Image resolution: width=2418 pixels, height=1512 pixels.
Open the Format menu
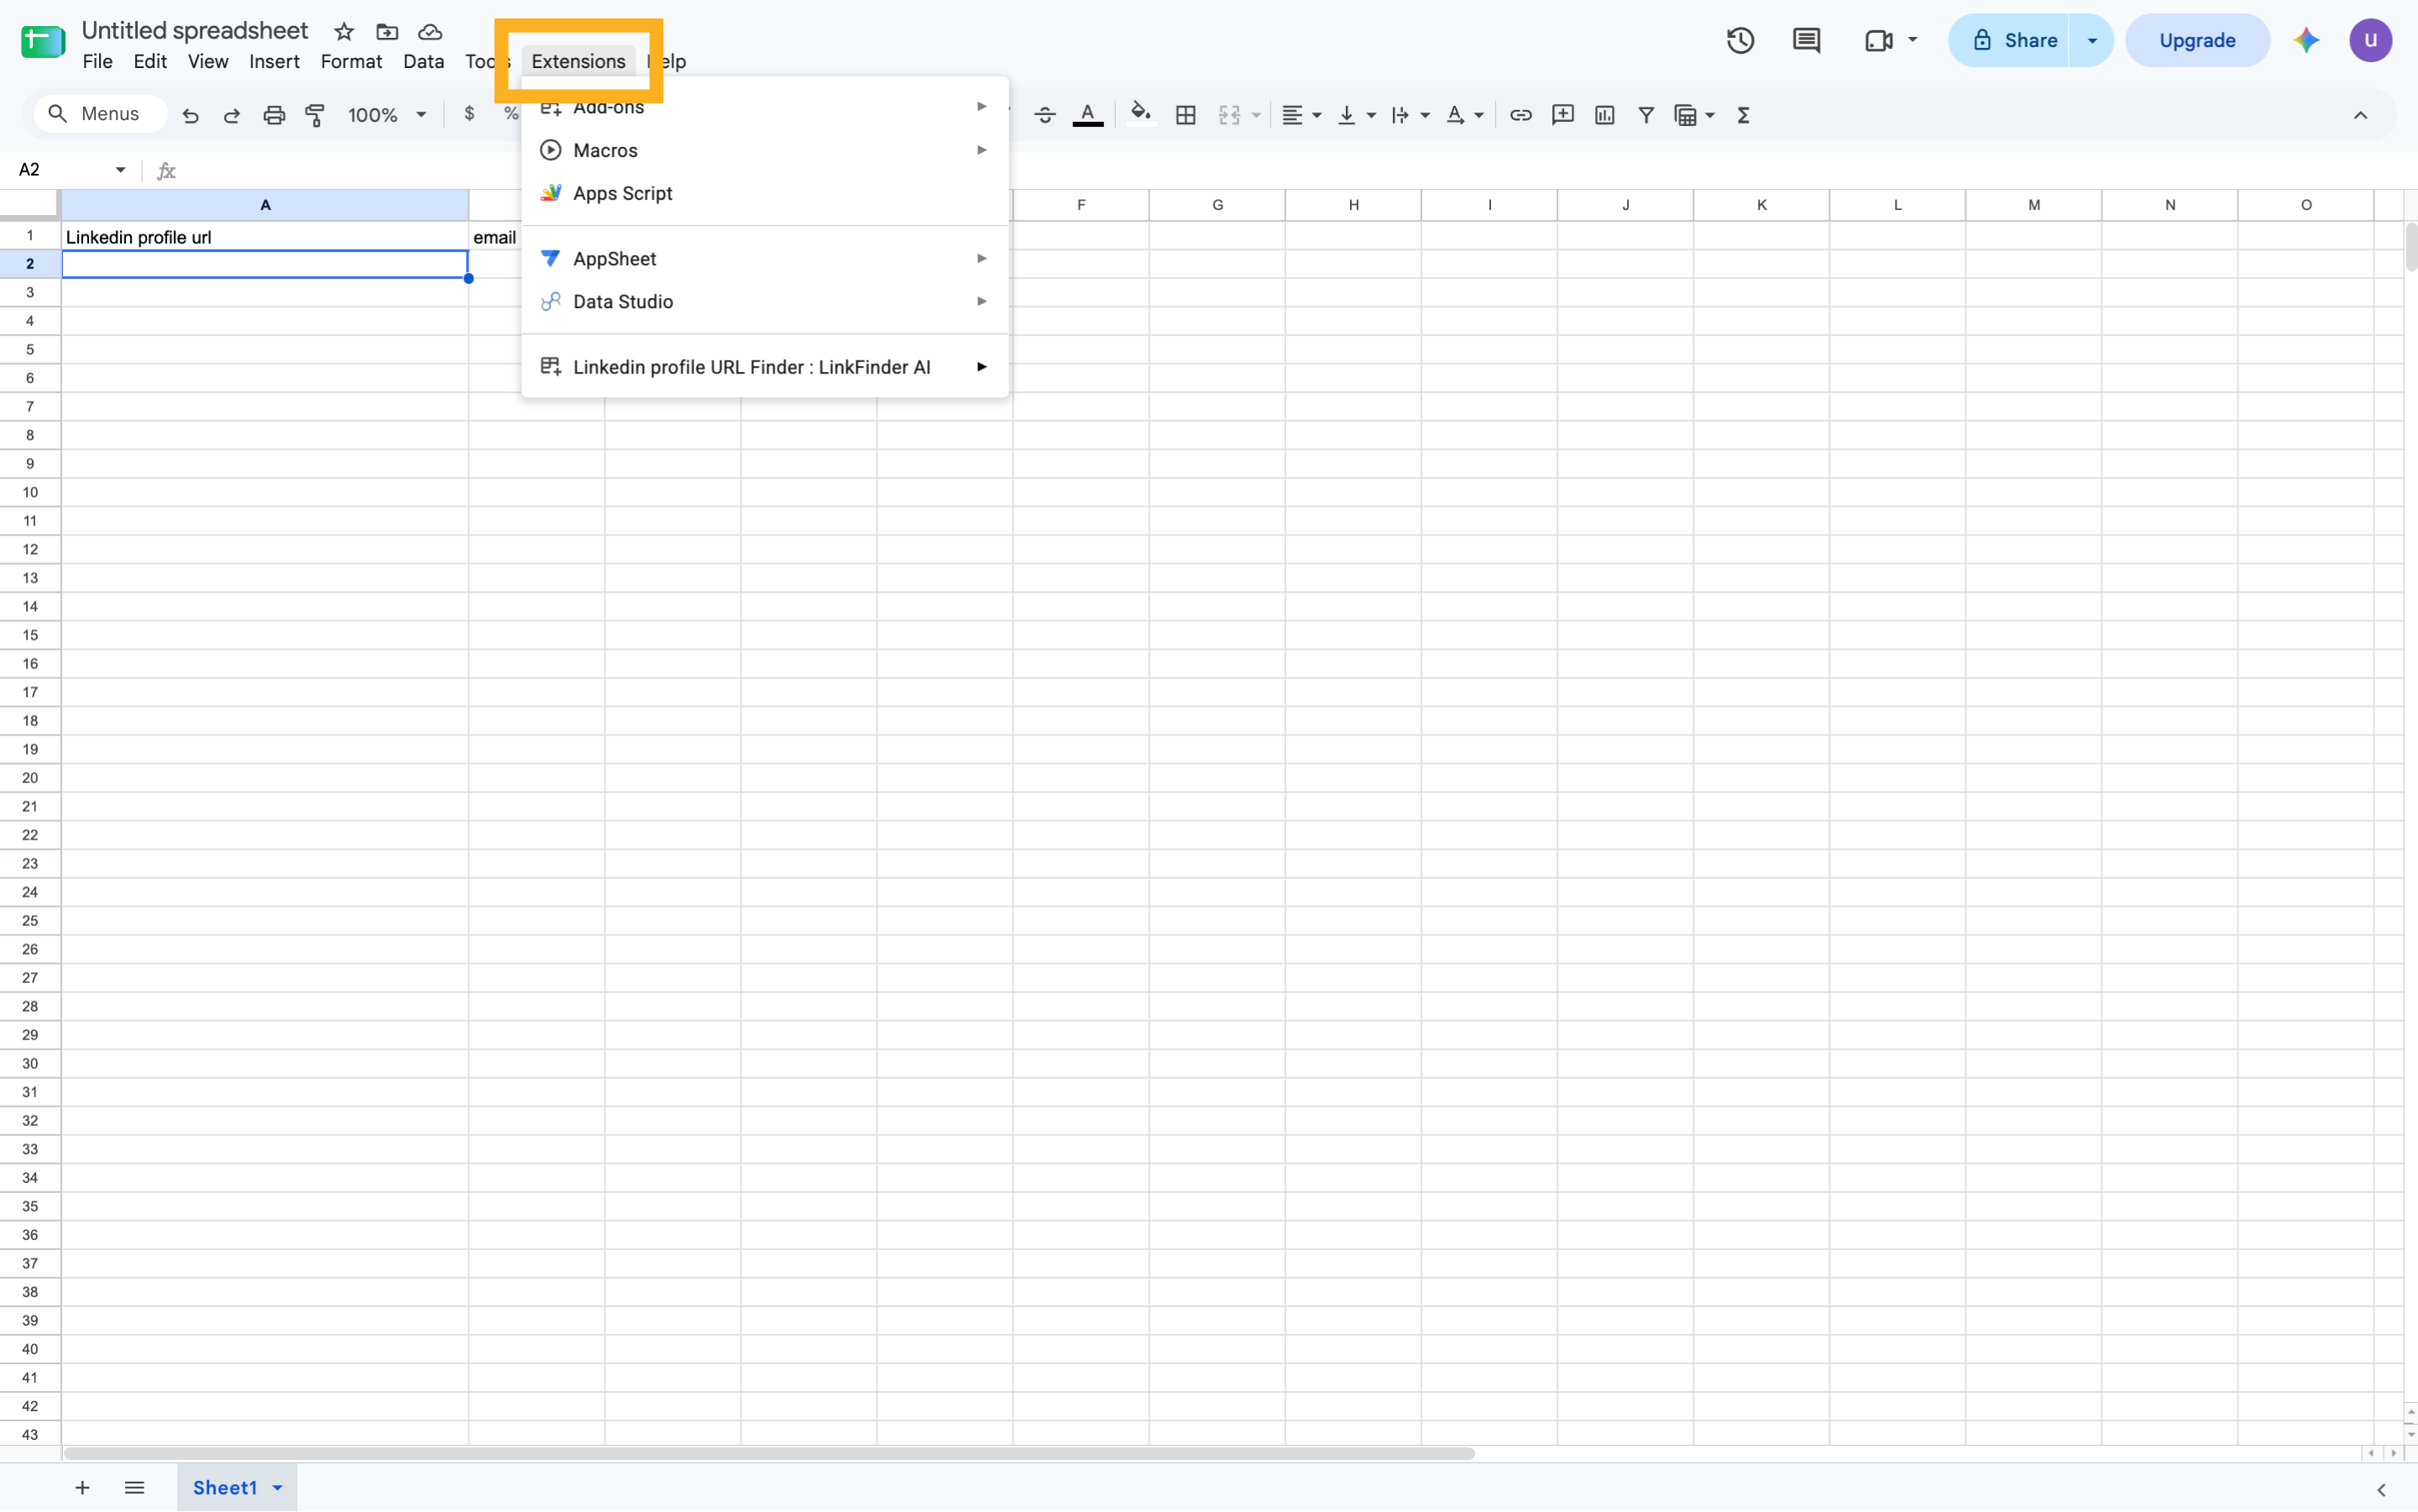point(351,61)
